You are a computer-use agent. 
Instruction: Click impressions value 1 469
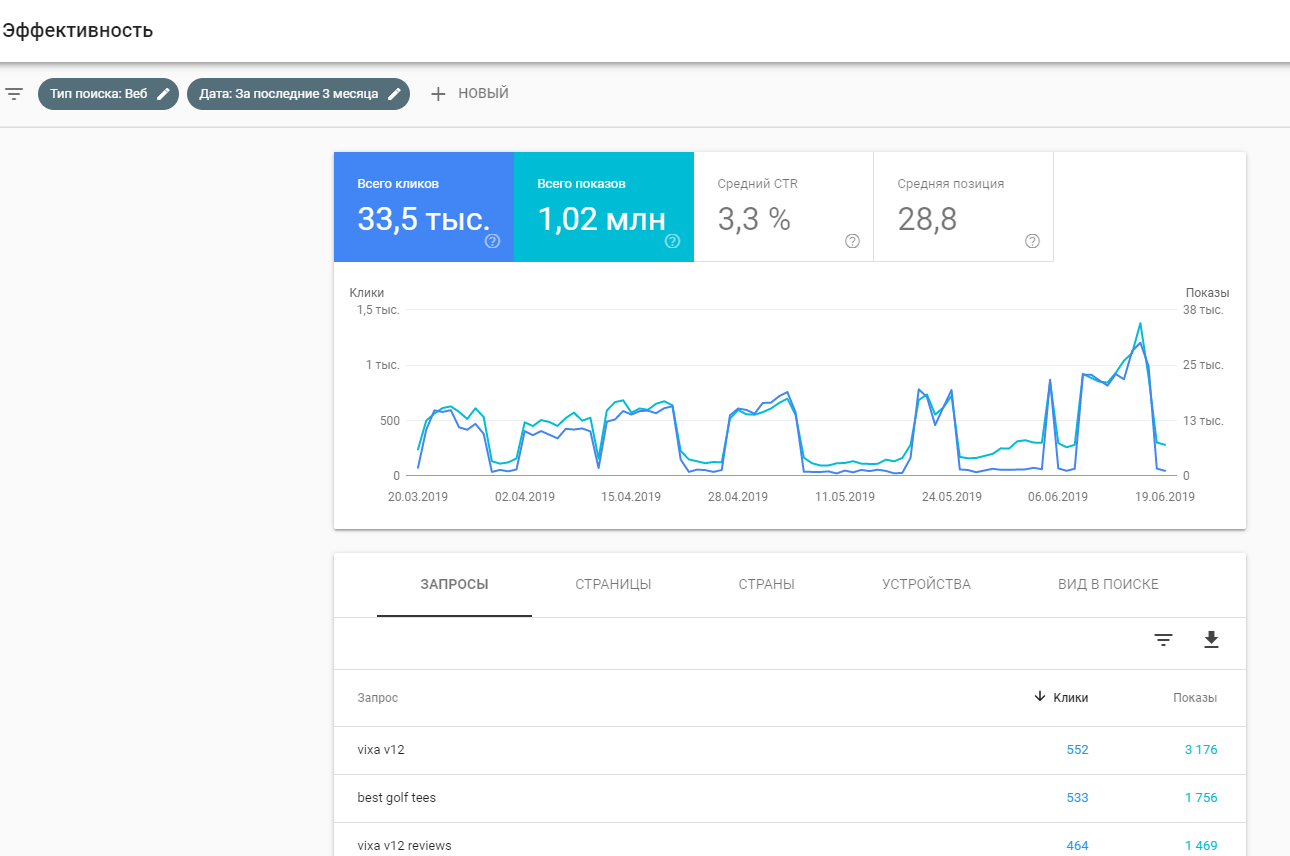(1201, 846)
